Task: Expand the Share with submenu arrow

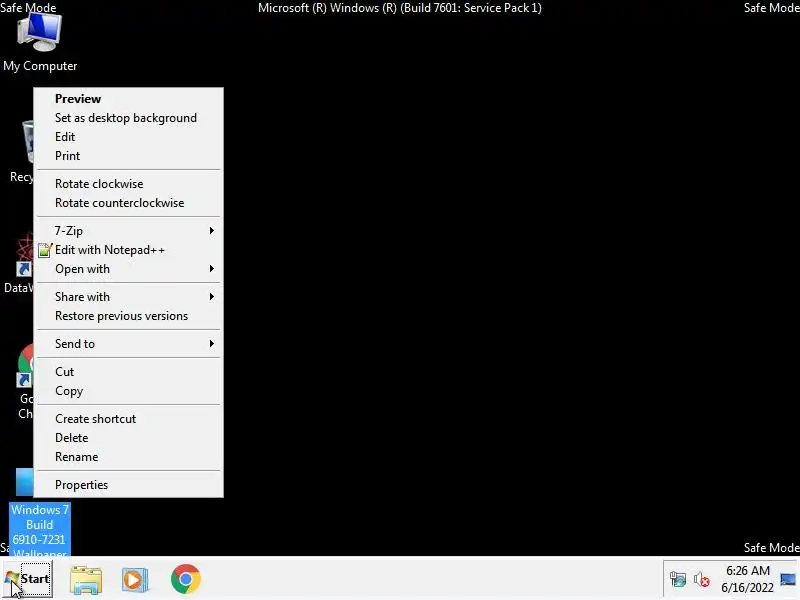Action: pyautogui.click(x=211, y=296)
